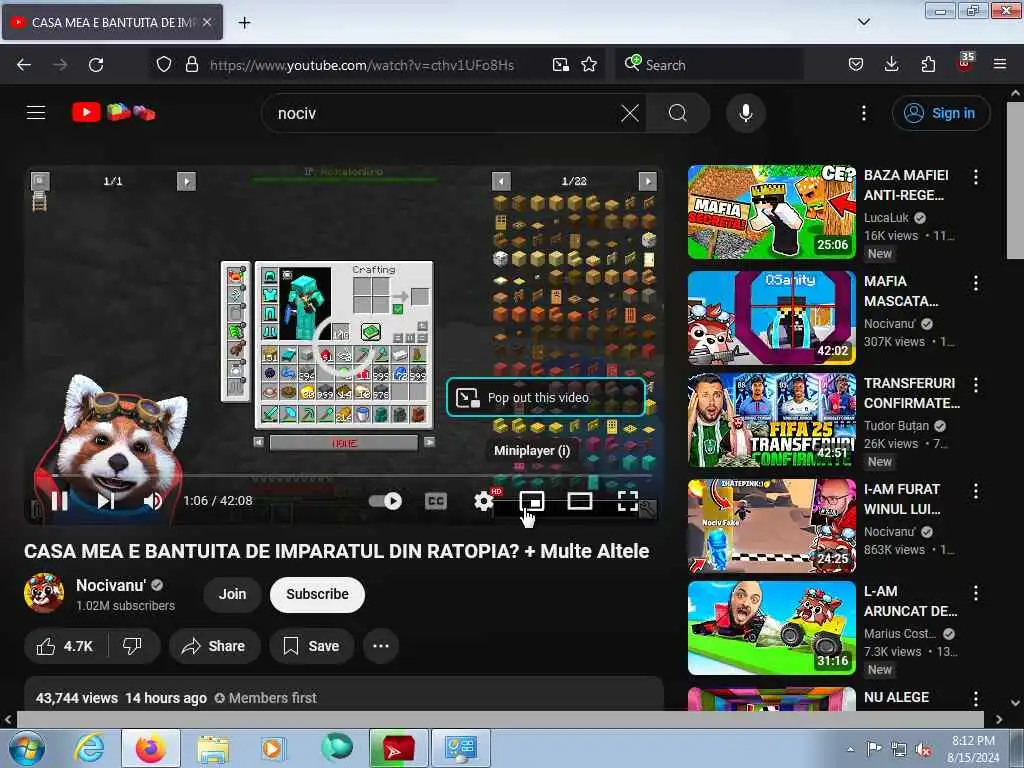Go back in browser history

pos(24,65)
